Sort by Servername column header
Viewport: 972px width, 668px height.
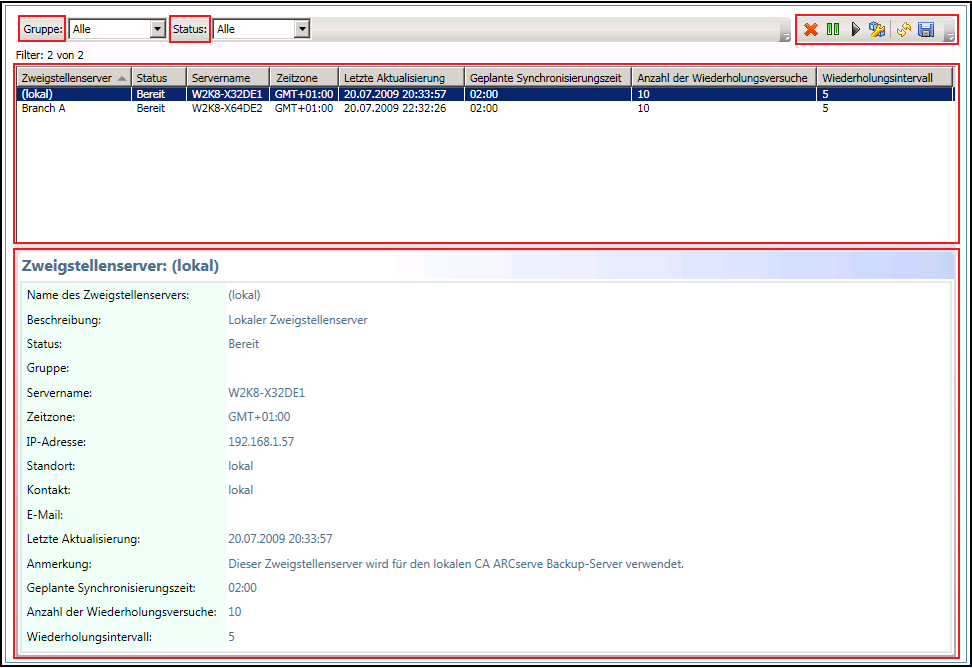pos(228,77)
